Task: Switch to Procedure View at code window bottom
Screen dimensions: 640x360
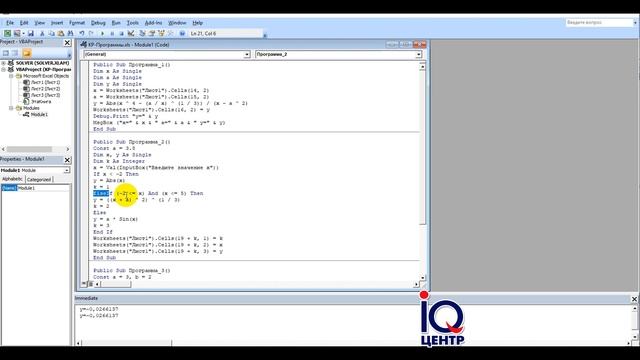Action: 84,284
